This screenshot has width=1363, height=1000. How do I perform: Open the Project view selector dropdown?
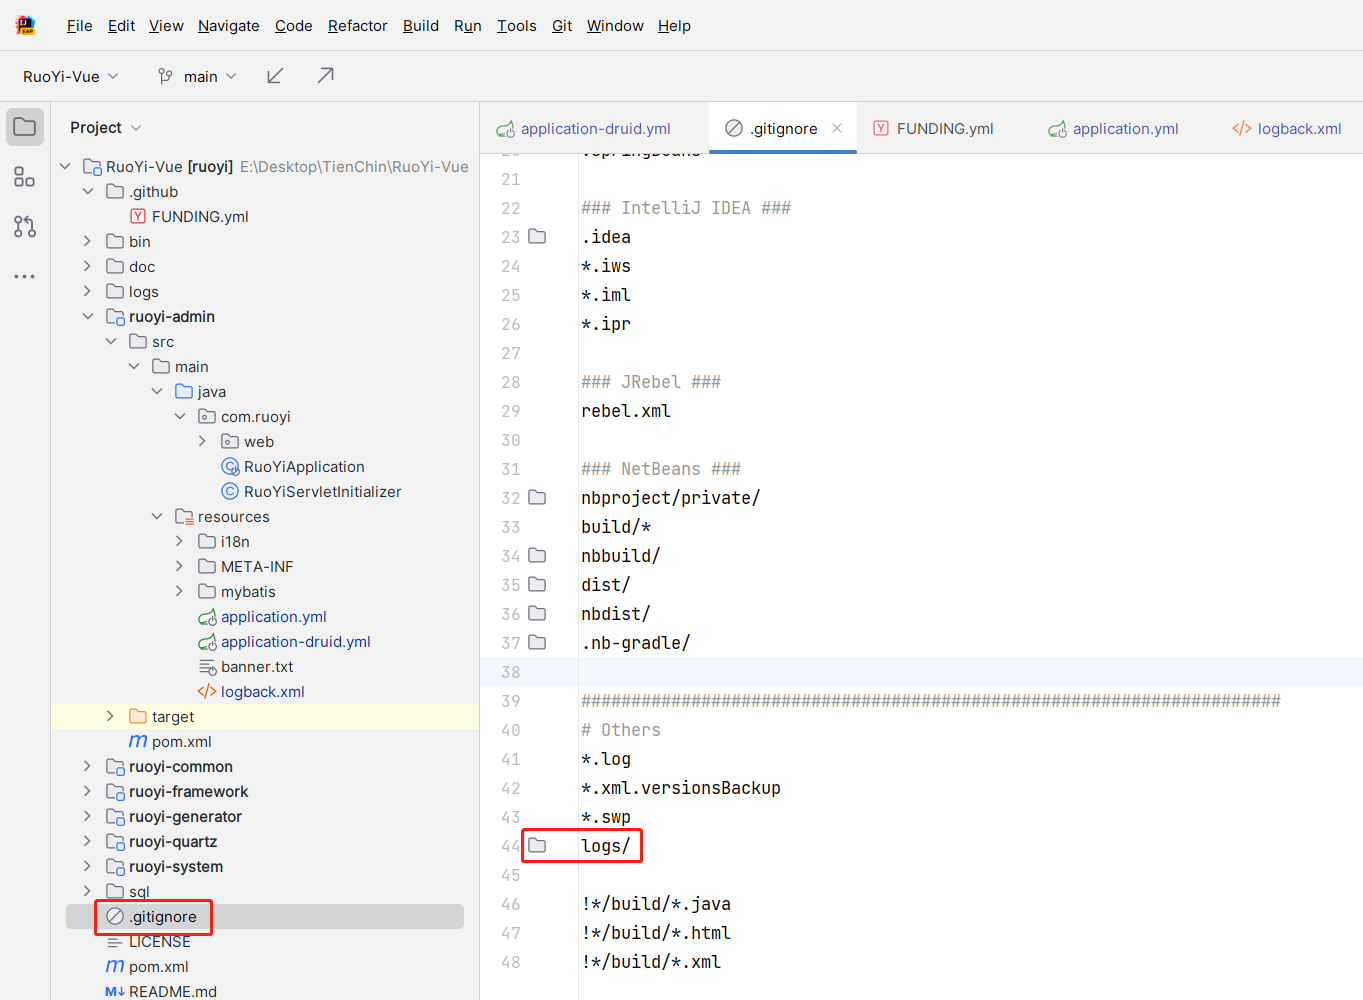[x=106, y=127]
